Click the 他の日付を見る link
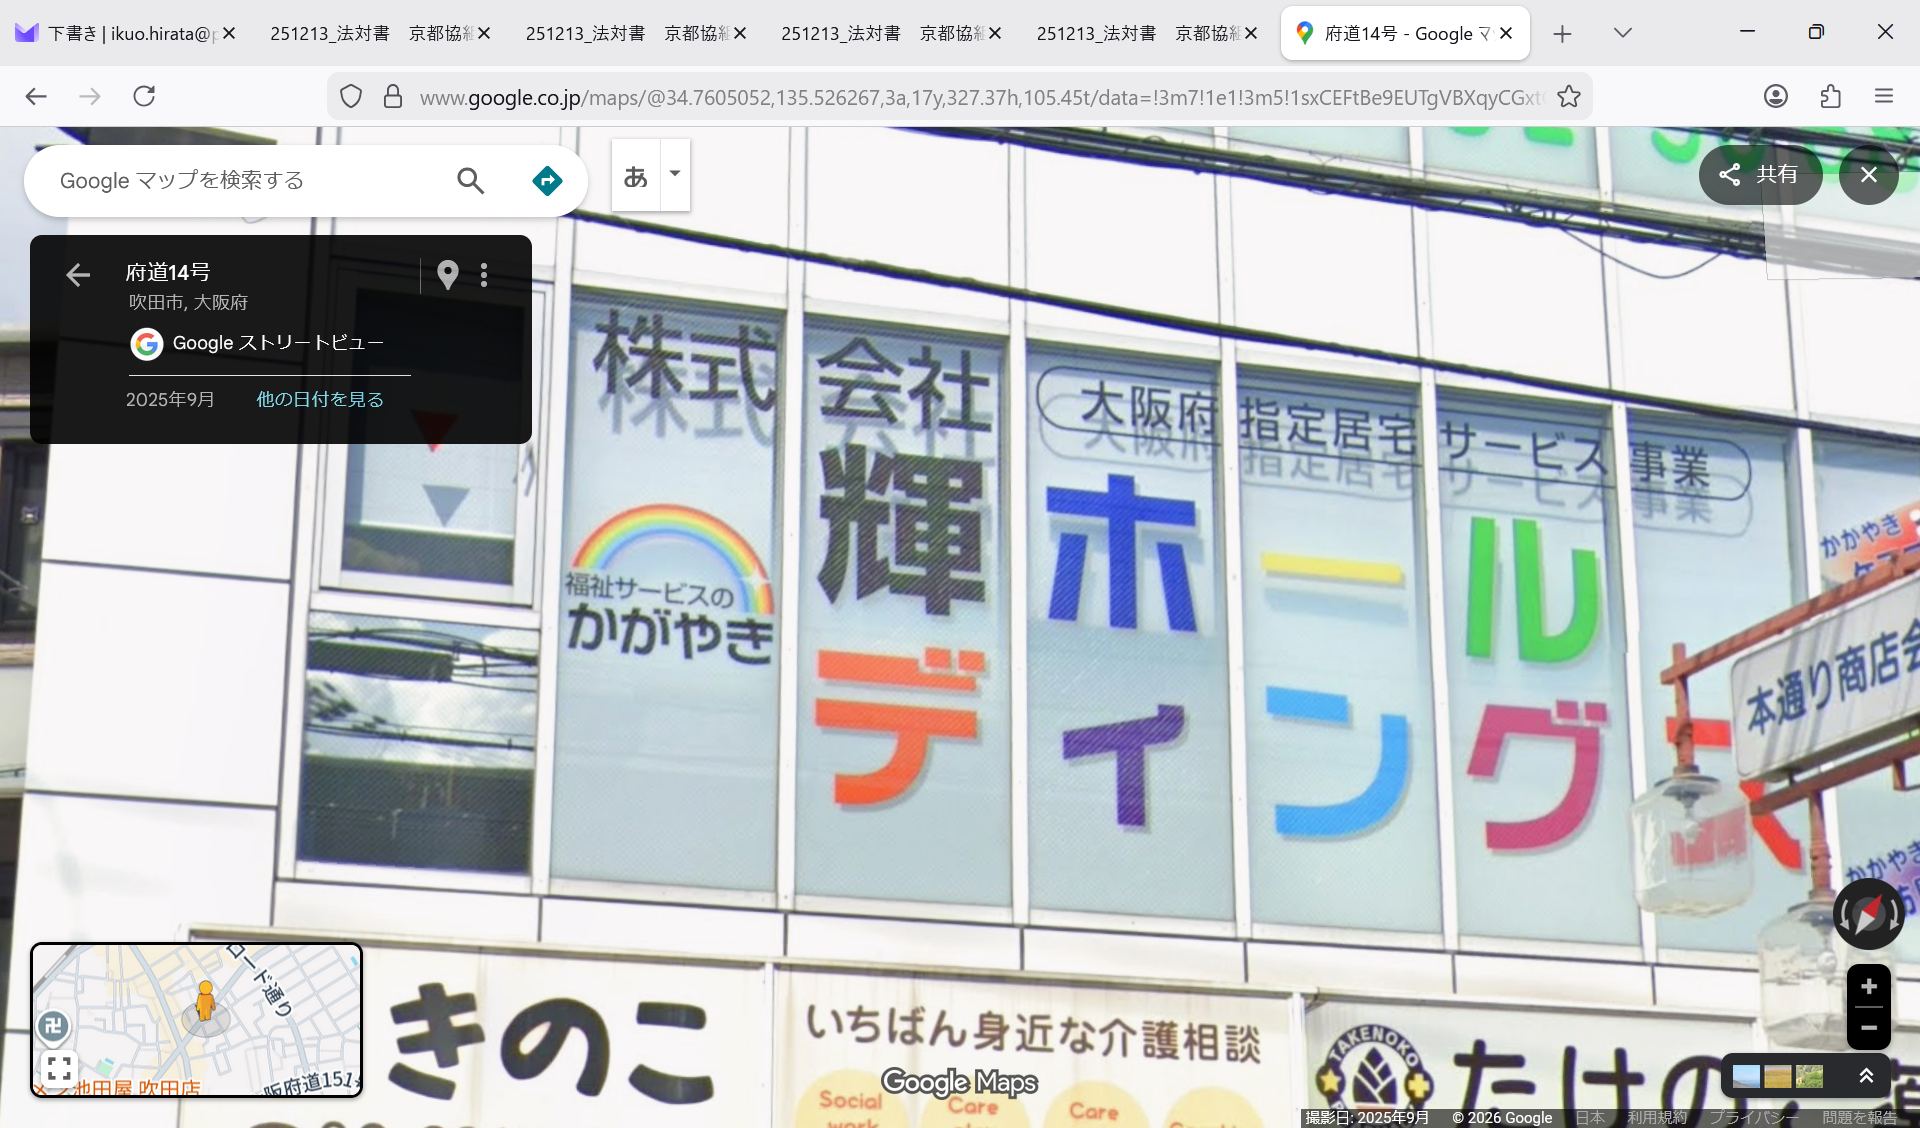 (320, 399)
